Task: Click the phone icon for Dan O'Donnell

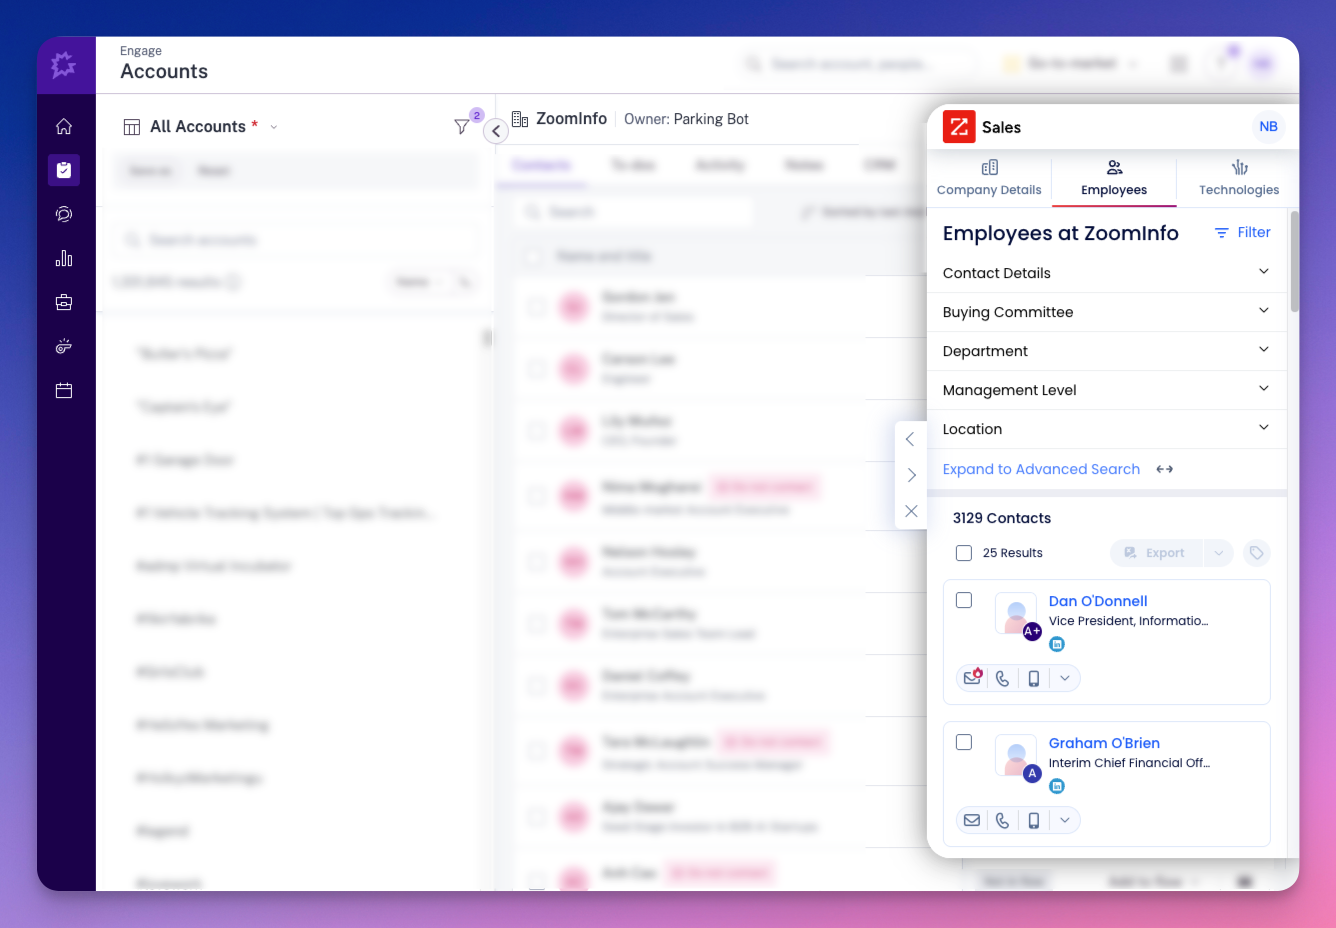Action: click(1002, 679)
